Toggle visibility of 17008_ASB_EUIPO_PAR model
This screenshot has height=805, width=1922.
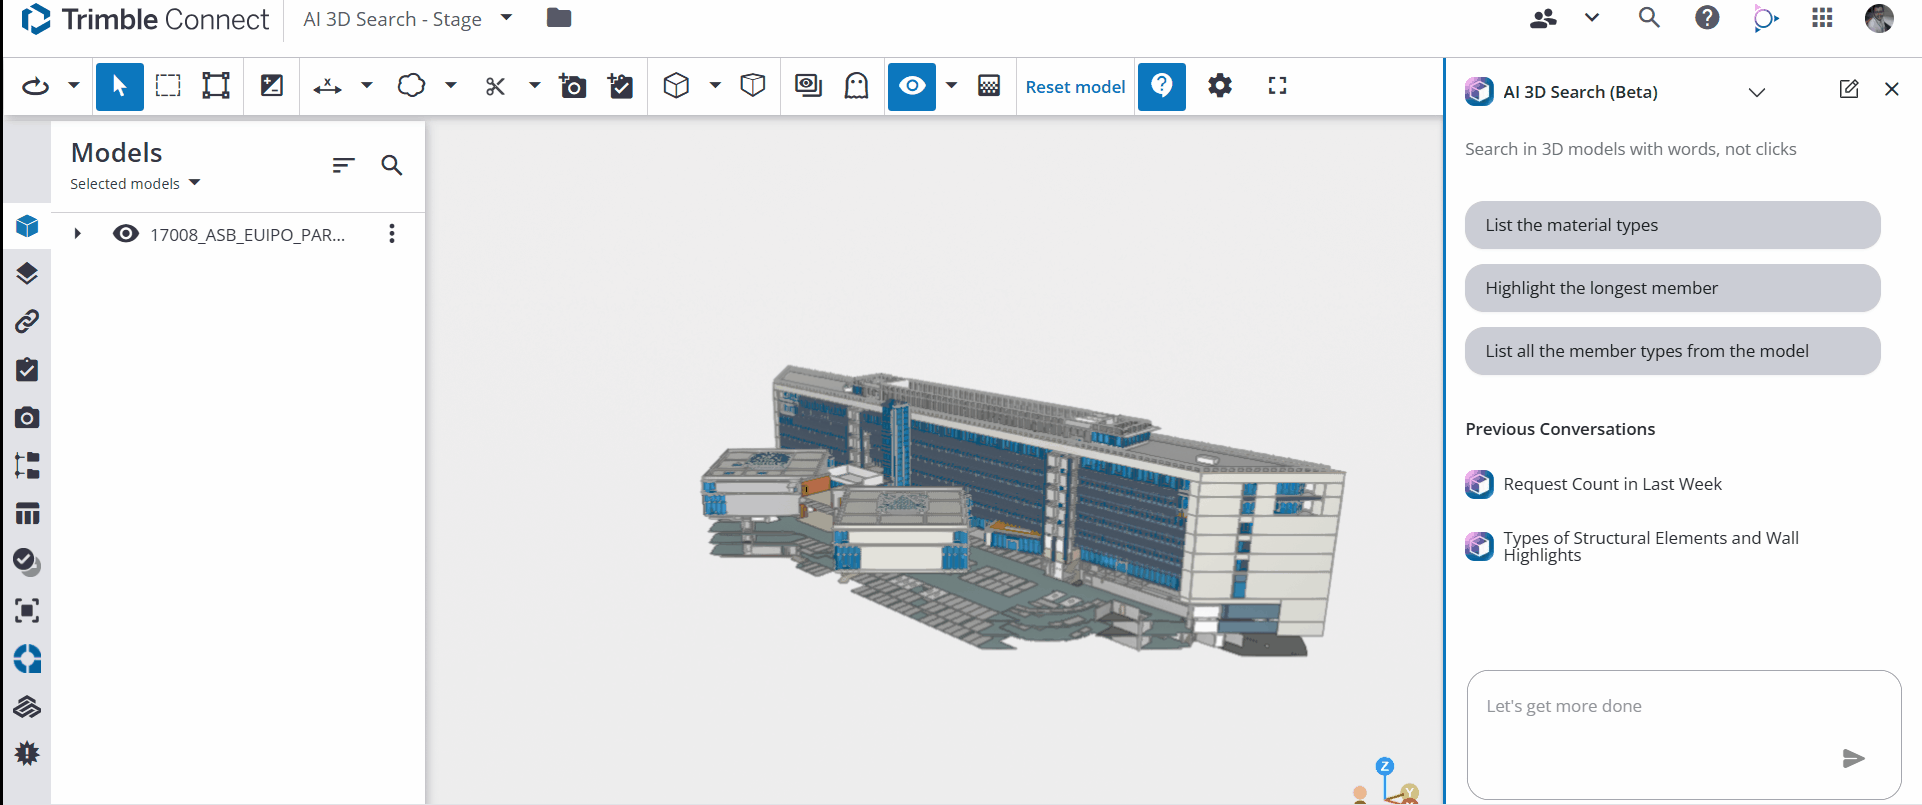pos(126,234)
